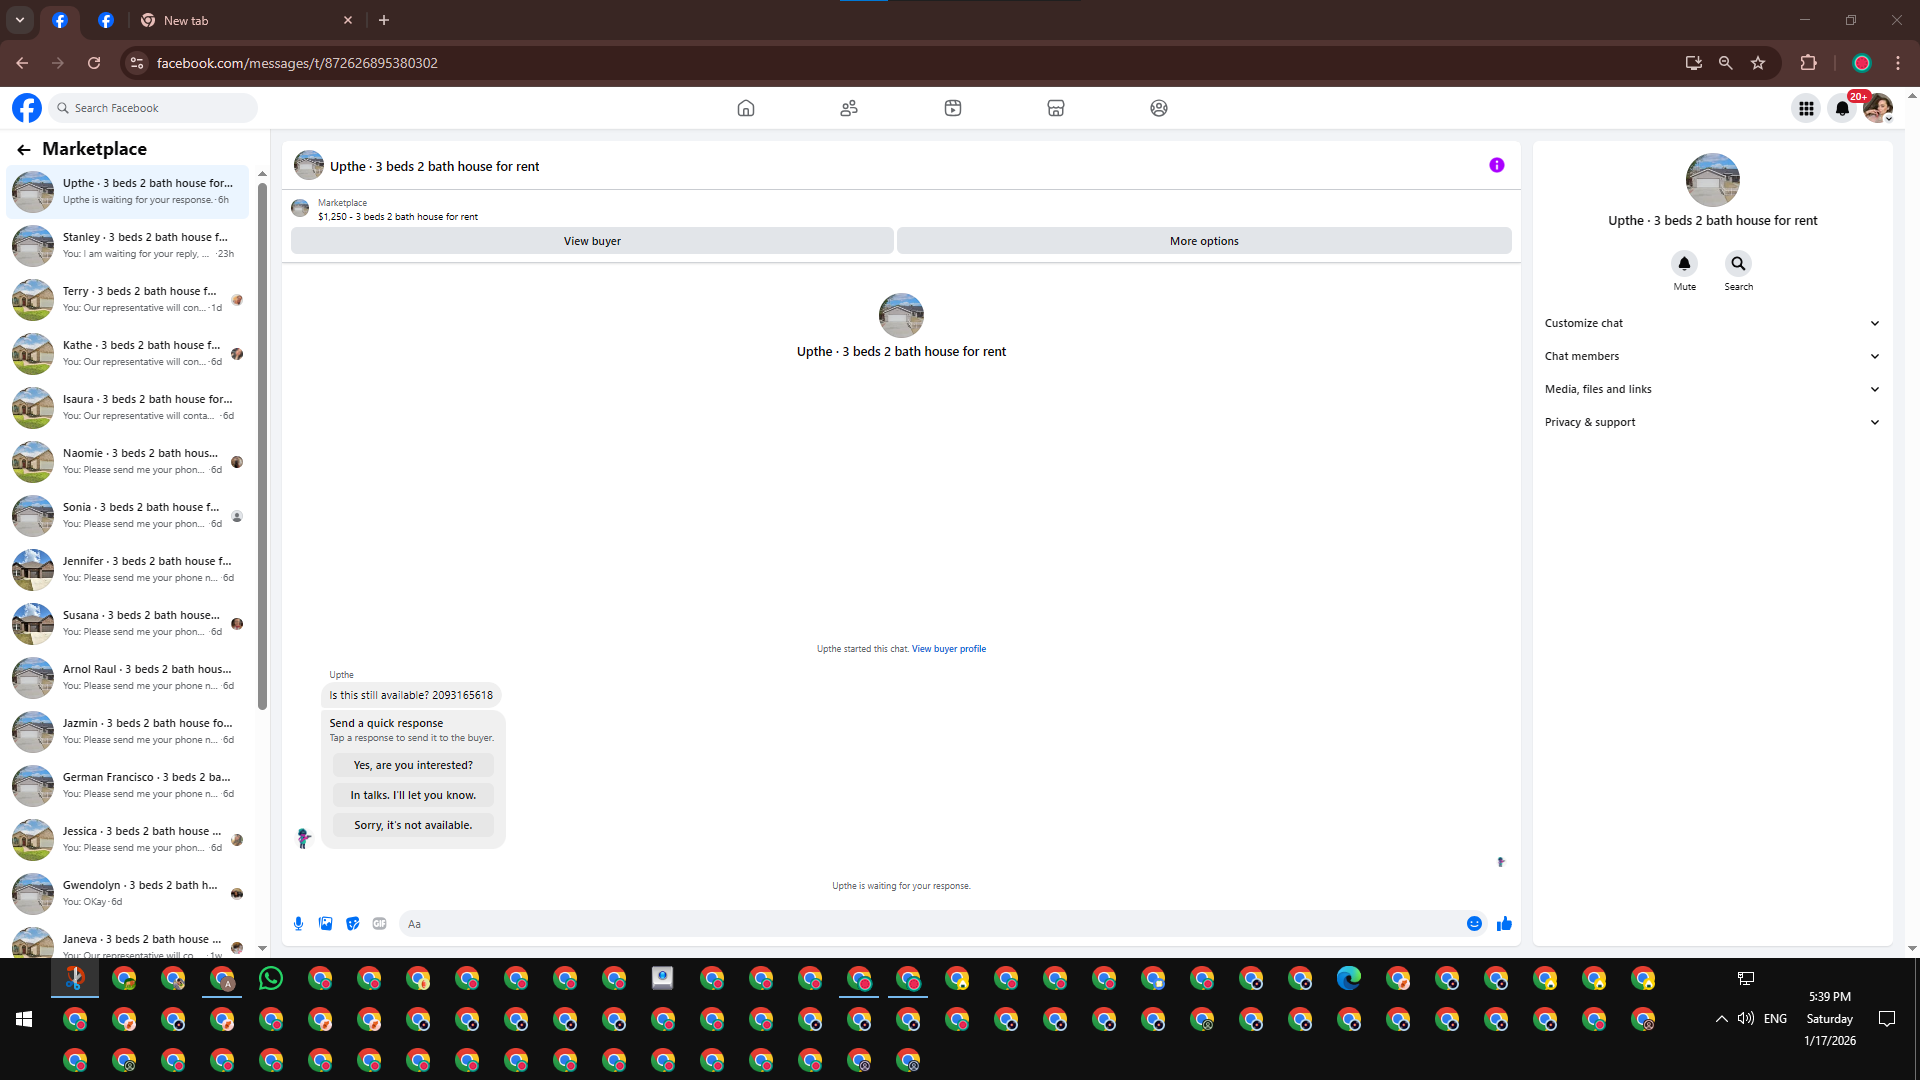1920x1080 pixels.
Task: Click the message input field
Action: point(930,924)
